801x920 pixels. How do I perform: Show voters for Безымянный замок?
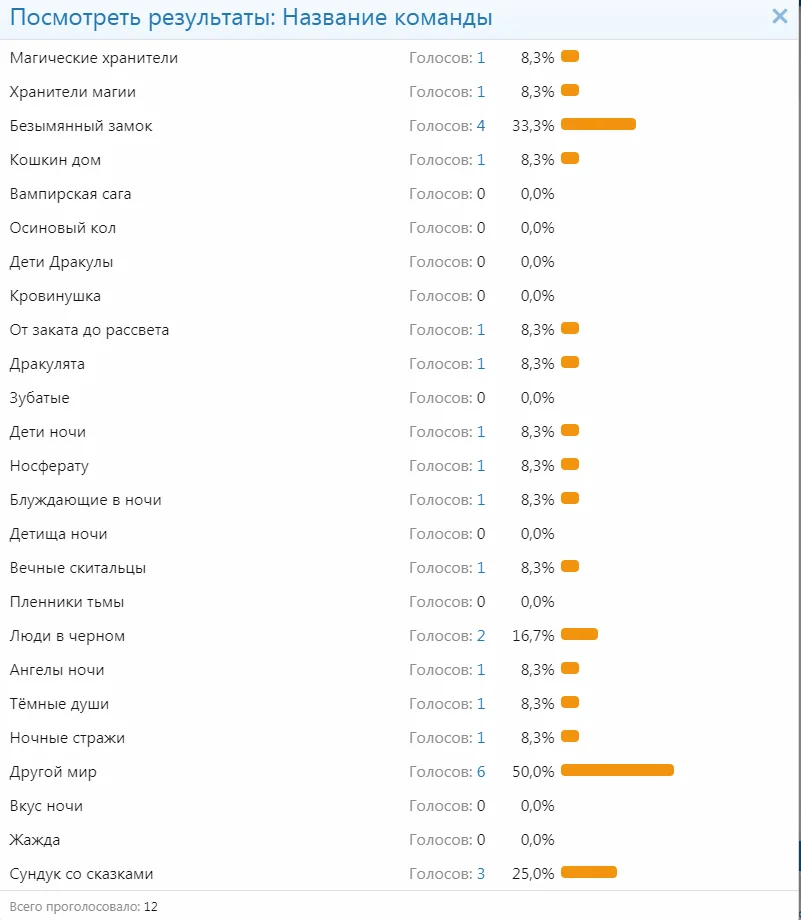[x=481, y=126]
